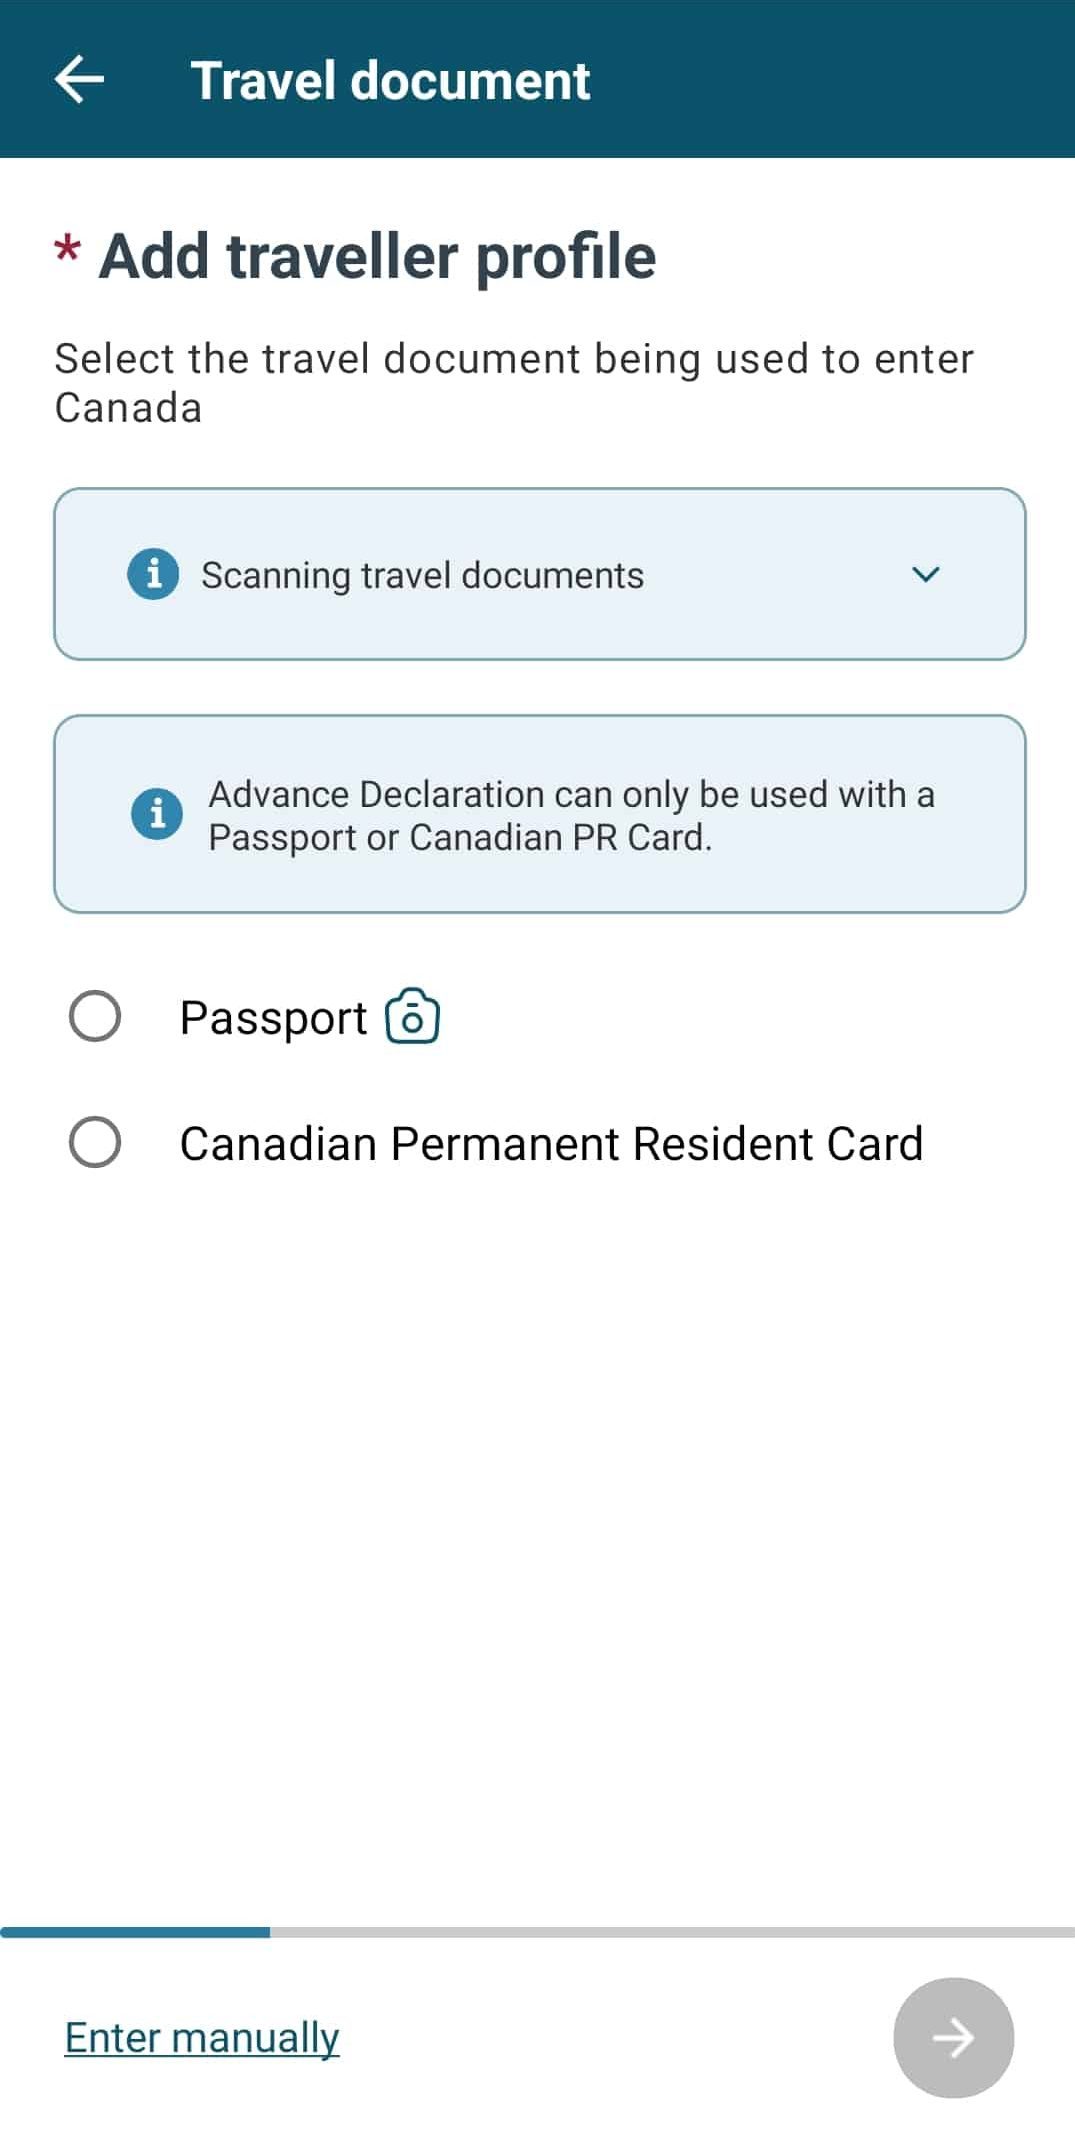Collapse the Scanning travel documents panel
The width and height of the screenshot is (1075, 2129).
(926, 574)
